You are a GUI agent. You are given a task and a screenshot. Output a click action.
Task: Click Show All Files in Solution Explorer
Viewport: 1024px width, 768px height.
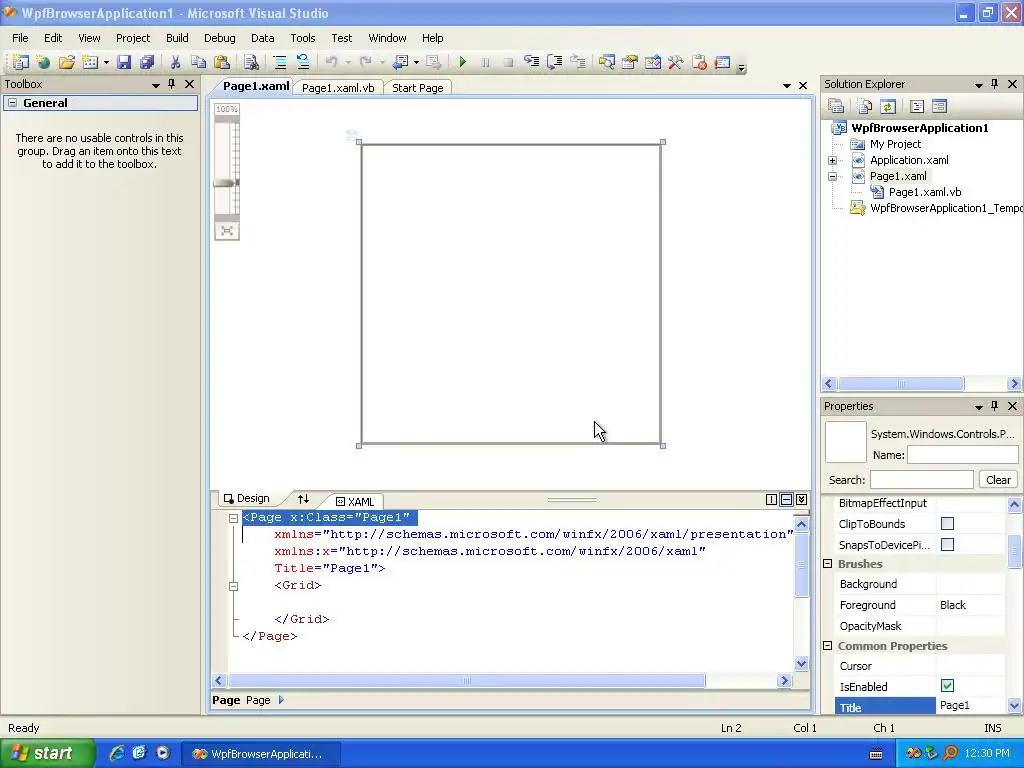pyautogui.click(x=864, y=106)
